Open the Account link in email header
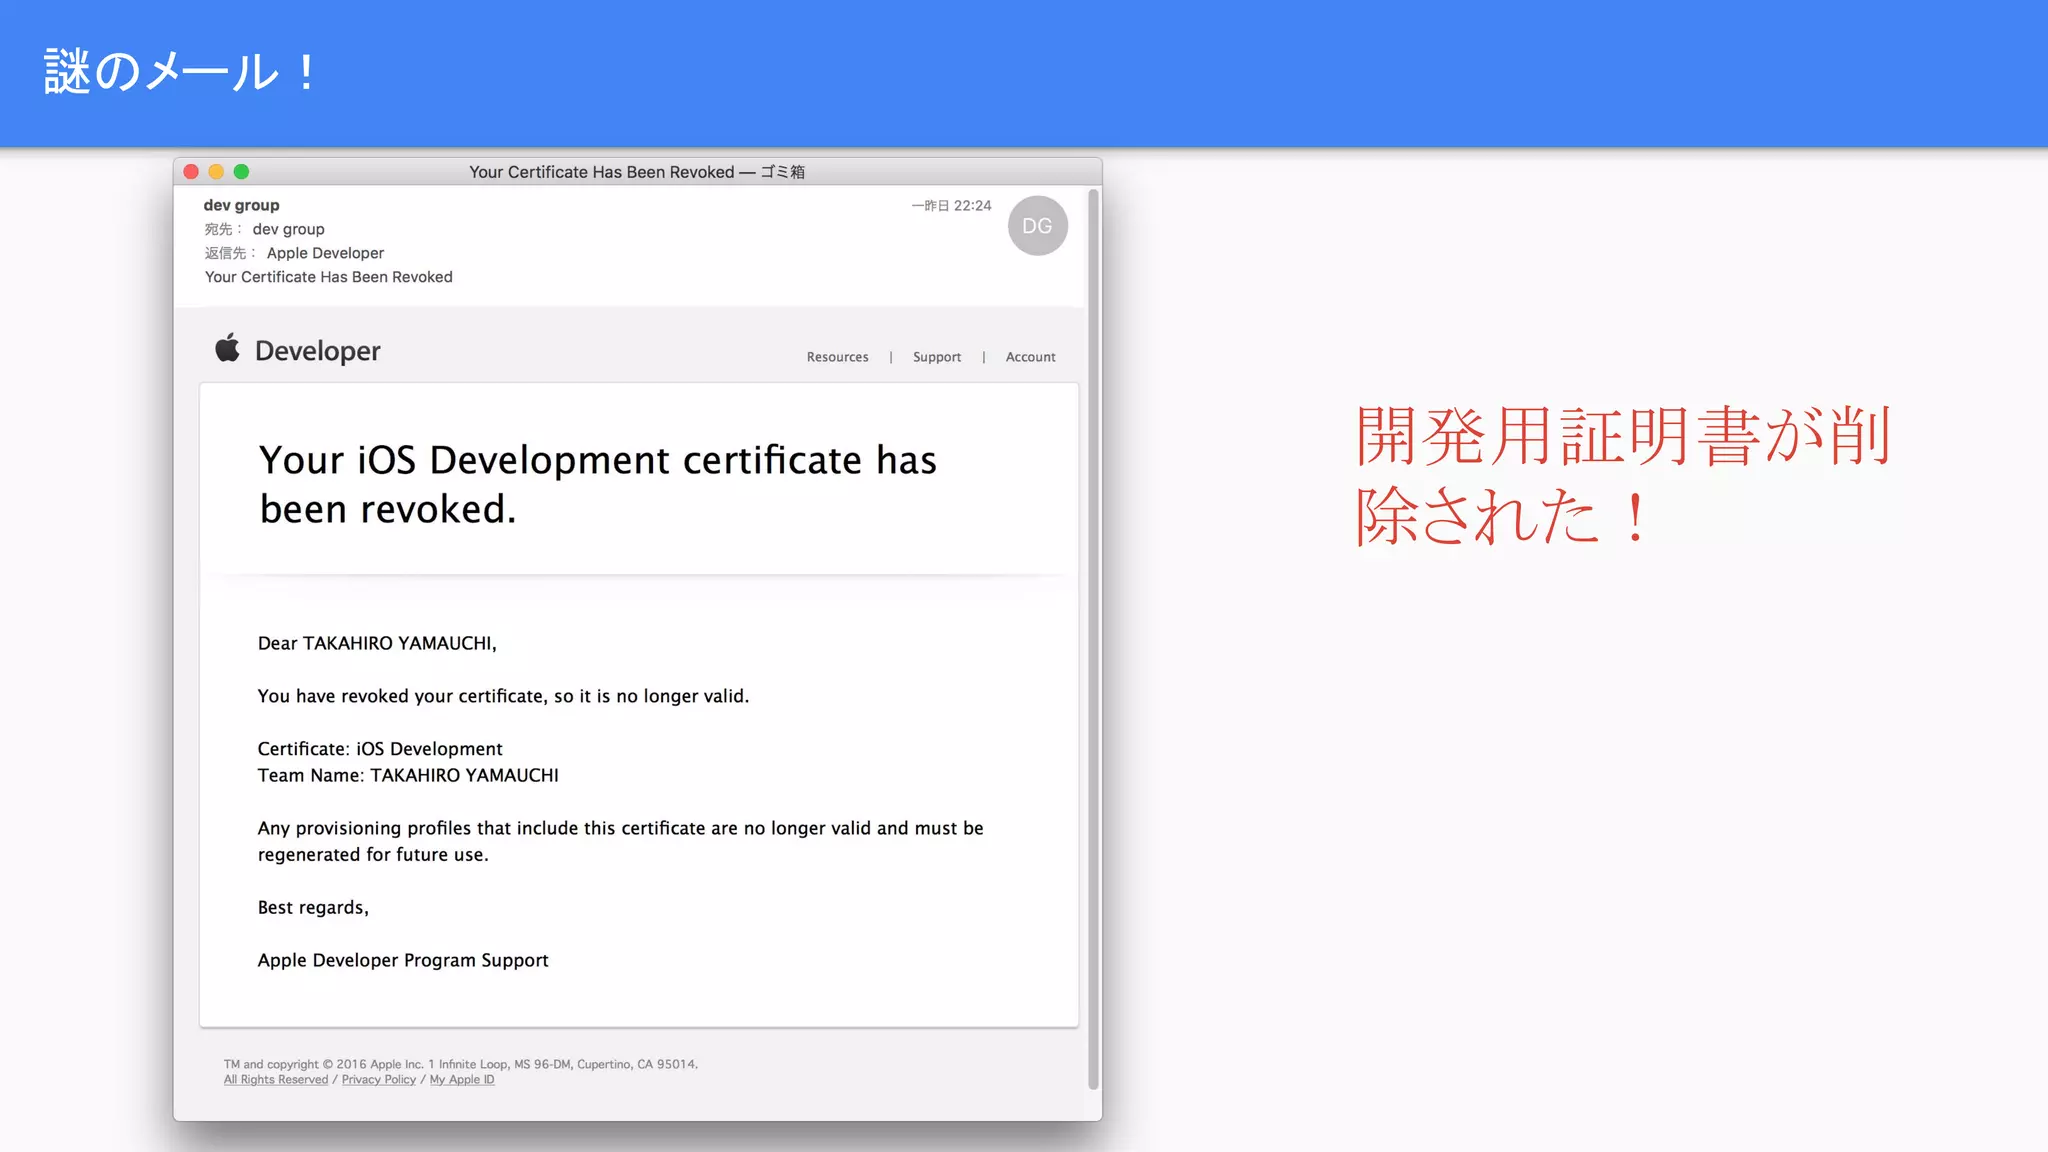The height and width of the screenshot is (1152, 2048). pyautogui.click(x=1031, y=357)
